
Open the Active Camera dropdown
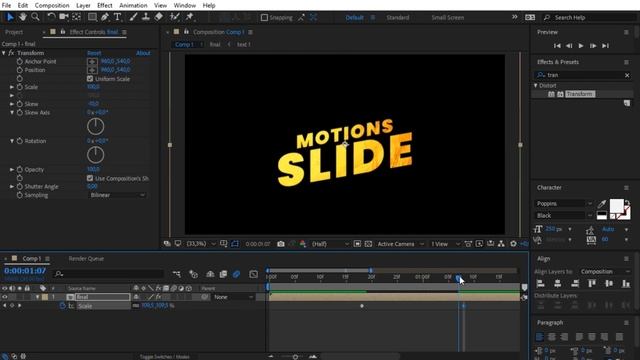[400, 244]
